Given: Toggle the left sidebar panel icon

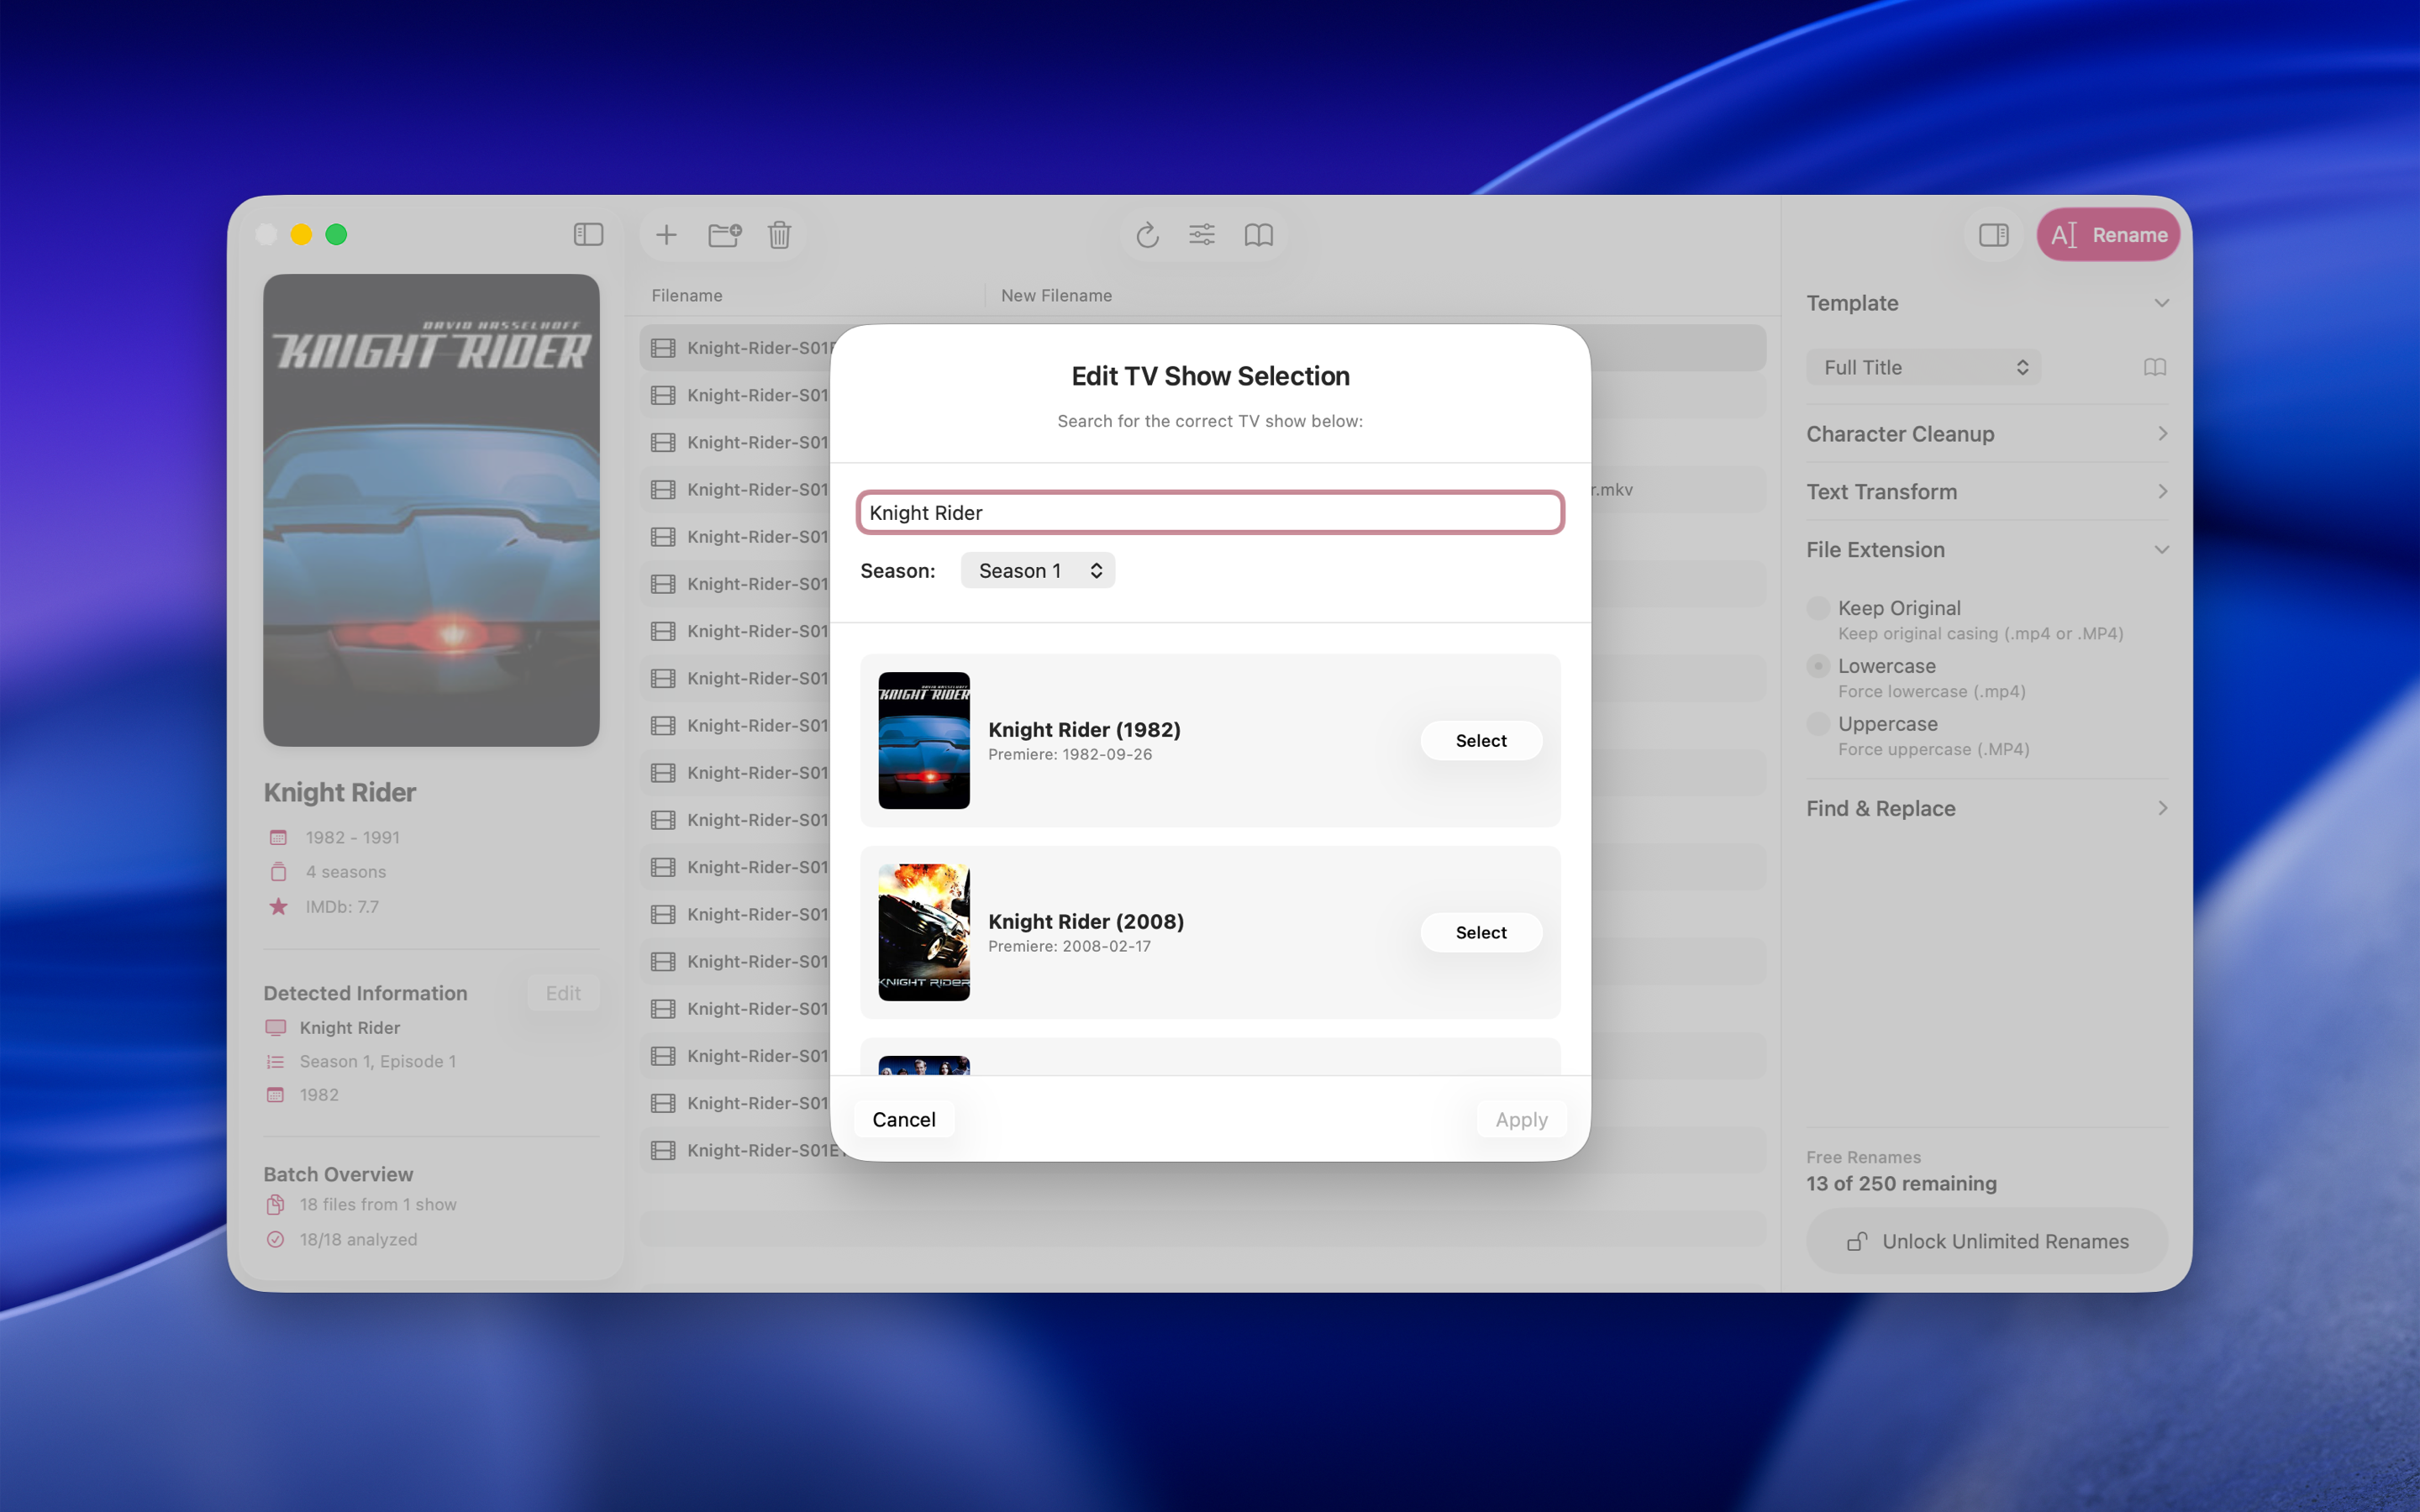Looking at the screenshot, I should point(588,235).
